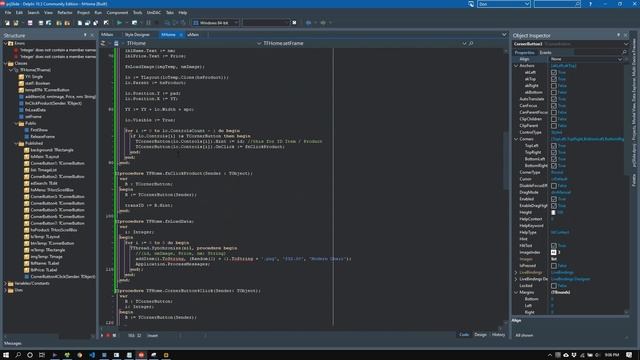
Task: Click the macro play button in status bar
Action: pyautogui.click(x=102, y=336)
